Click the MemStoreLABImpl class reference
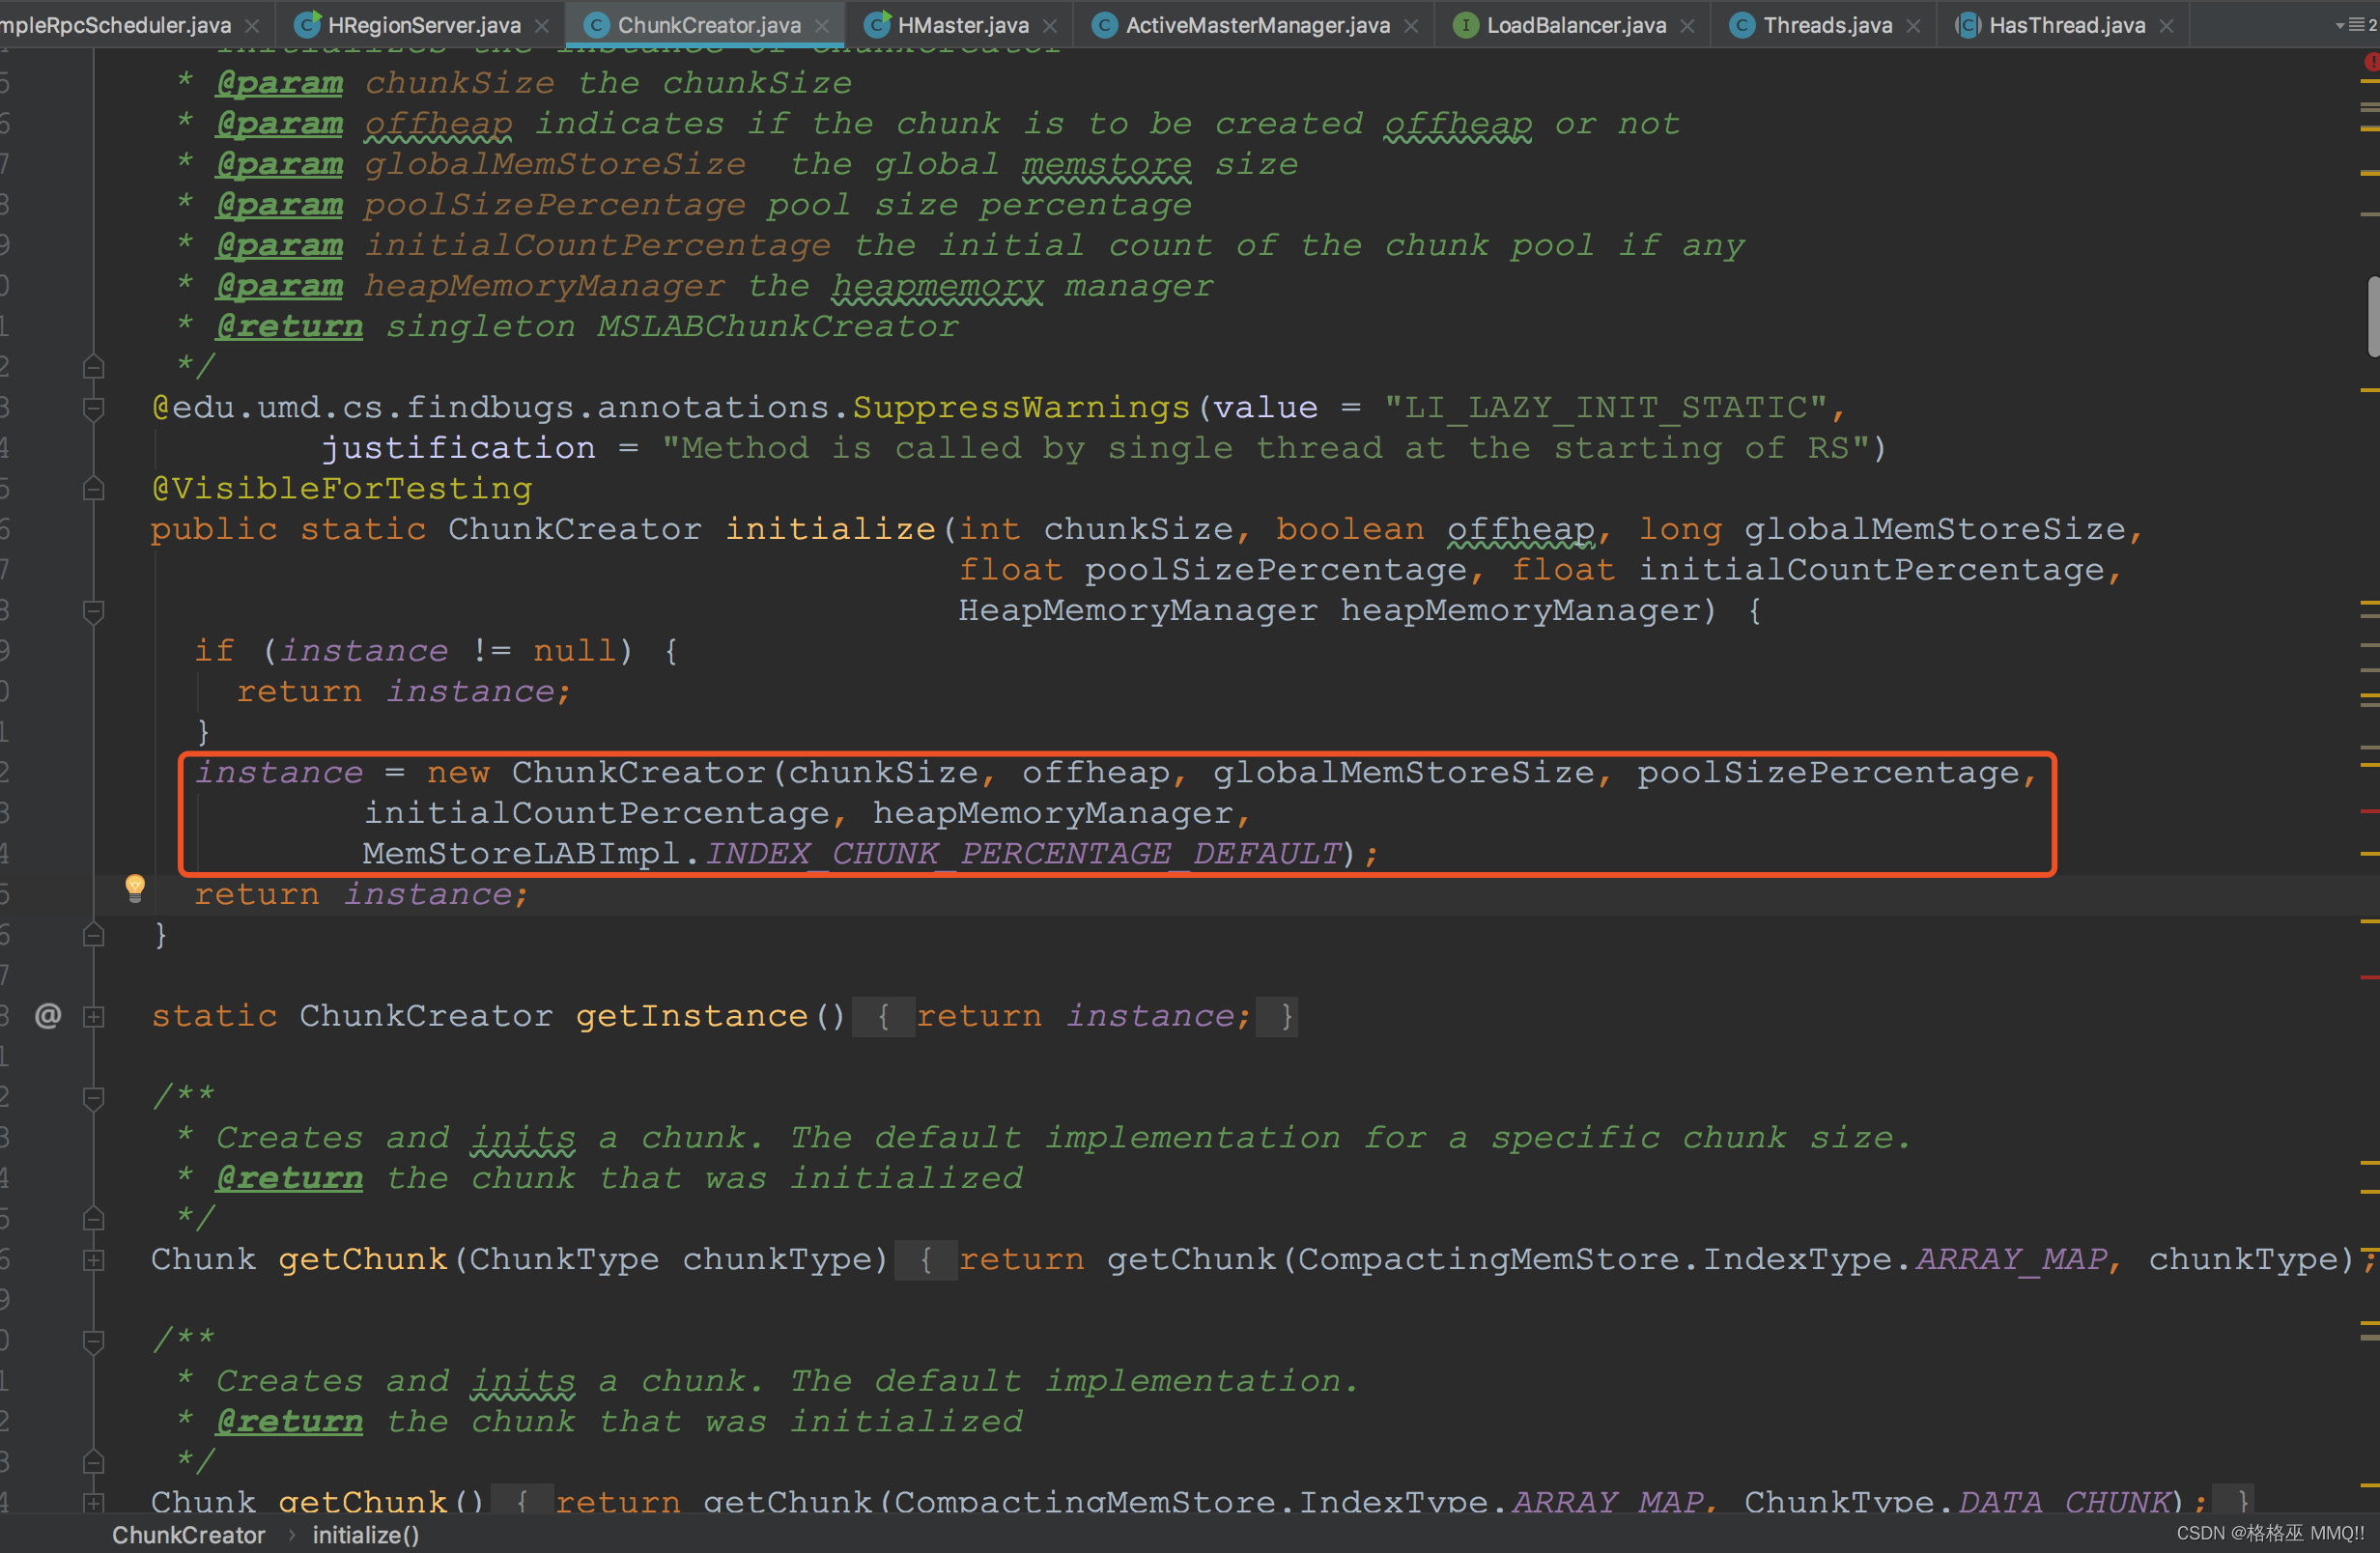The width and height of the screenshot is (2380, 1553). pos(521,853)
